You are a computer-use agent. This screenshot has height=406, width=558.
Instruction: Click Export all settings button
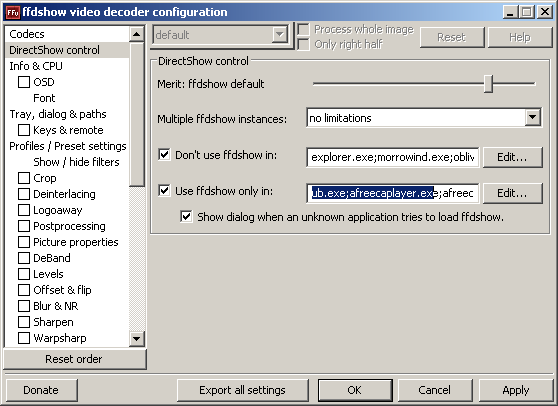pos(242,390)
